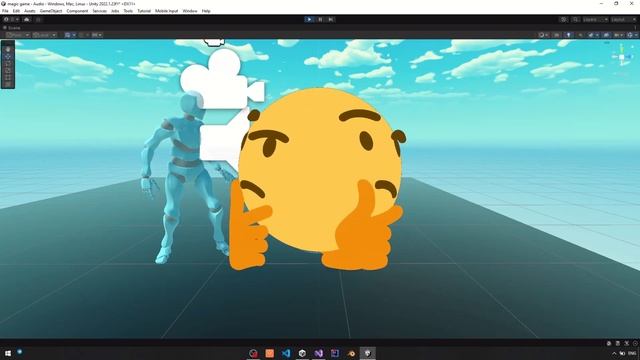Image resolution: width=640 pixels, height=360 pixels.
Task: Click the ENG language indicator
Action: point(632,353)
